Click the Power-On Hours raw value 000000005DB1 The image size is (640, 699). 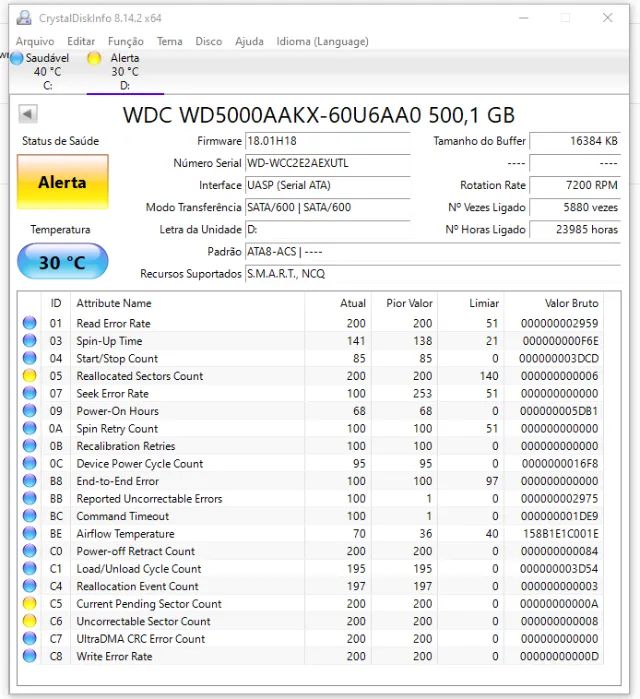coord(559,411)
